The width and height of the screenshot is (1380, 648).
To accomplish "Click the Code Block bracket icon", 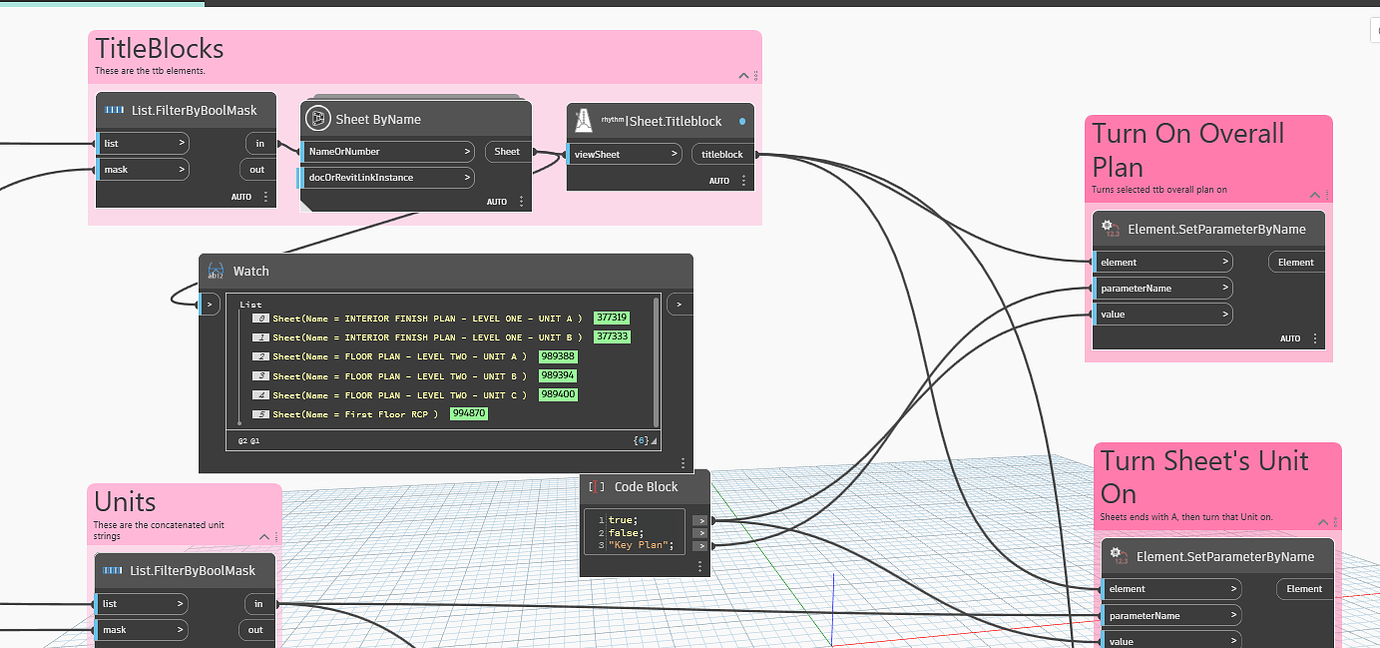I will click(597, 487).
